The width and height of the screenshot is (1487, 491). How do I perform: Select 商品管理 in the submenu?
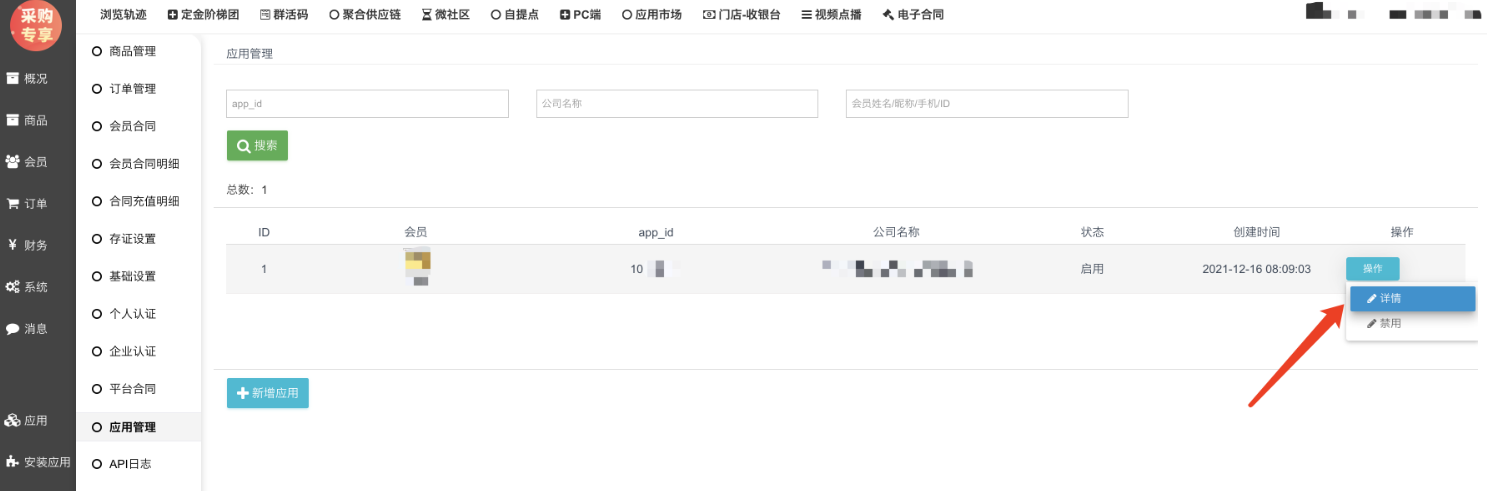(131, 51)
